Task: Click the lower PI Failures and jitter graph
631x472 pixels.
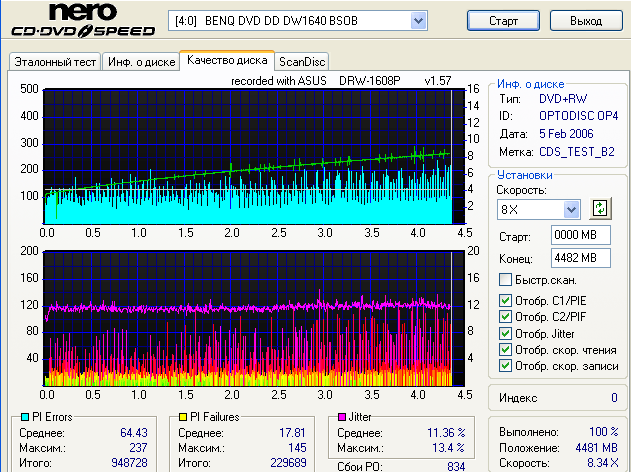Action: point(254,319)
